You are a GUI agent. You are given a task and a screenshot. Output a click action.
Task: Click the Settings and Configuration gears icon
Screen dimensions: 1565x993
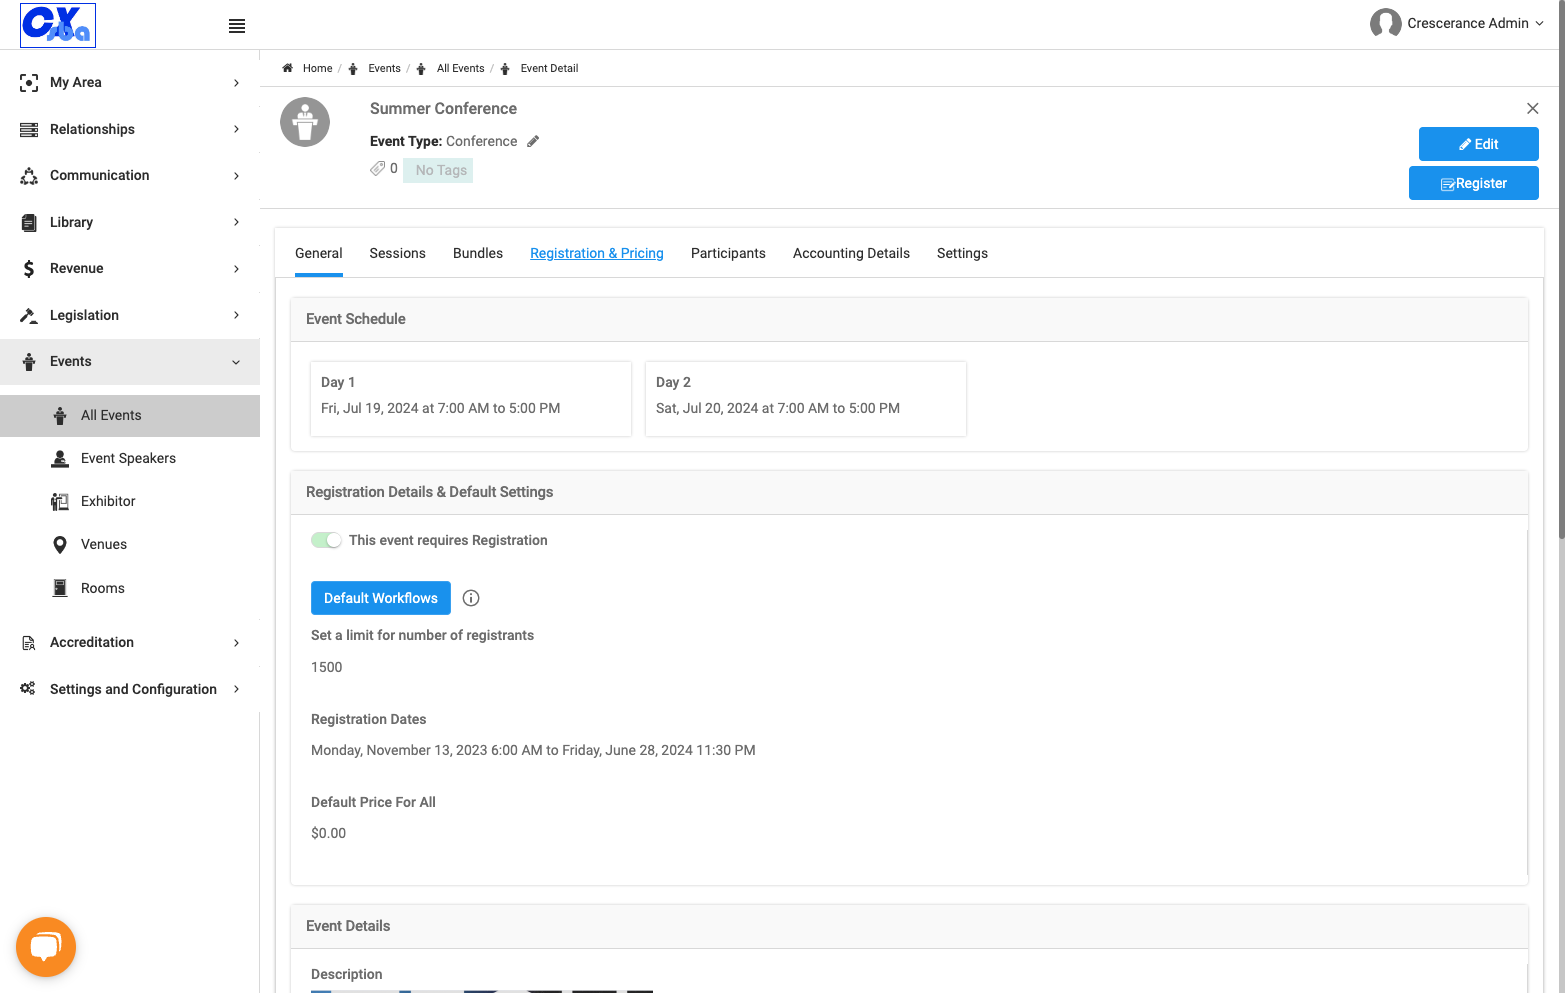pos(28,689)
